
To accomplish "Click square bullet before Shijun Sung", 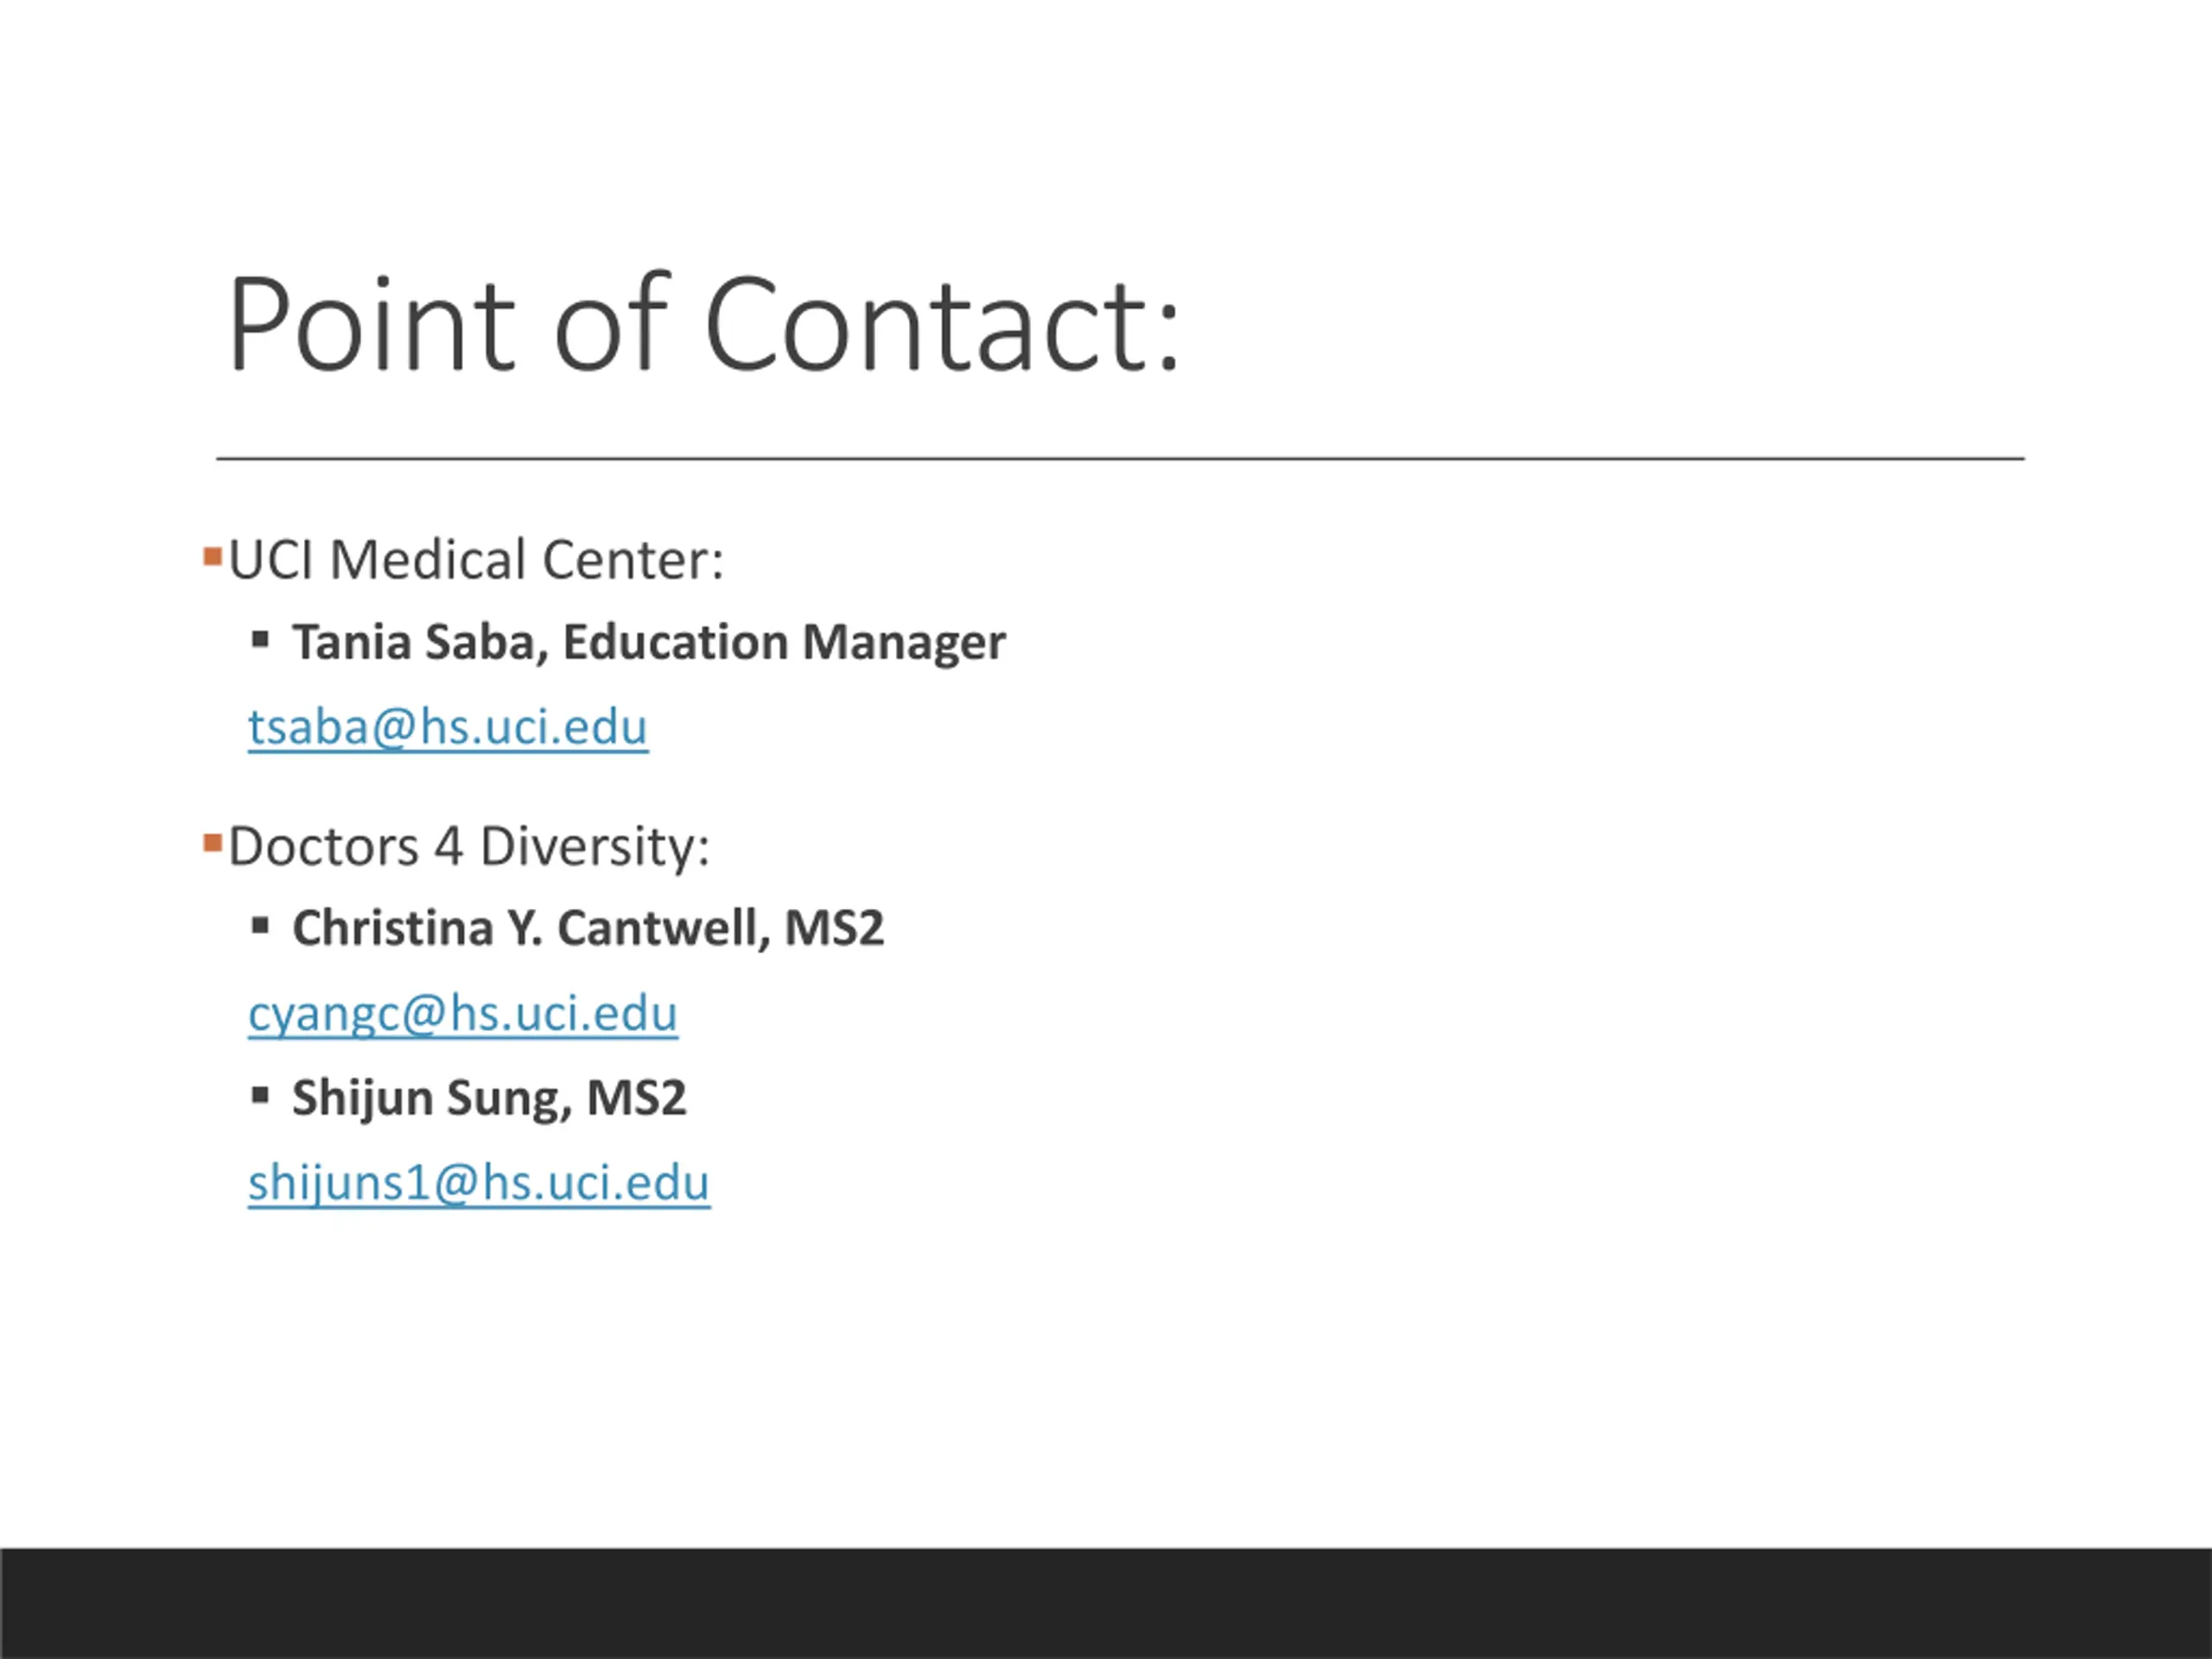I will click(261, 1095).
